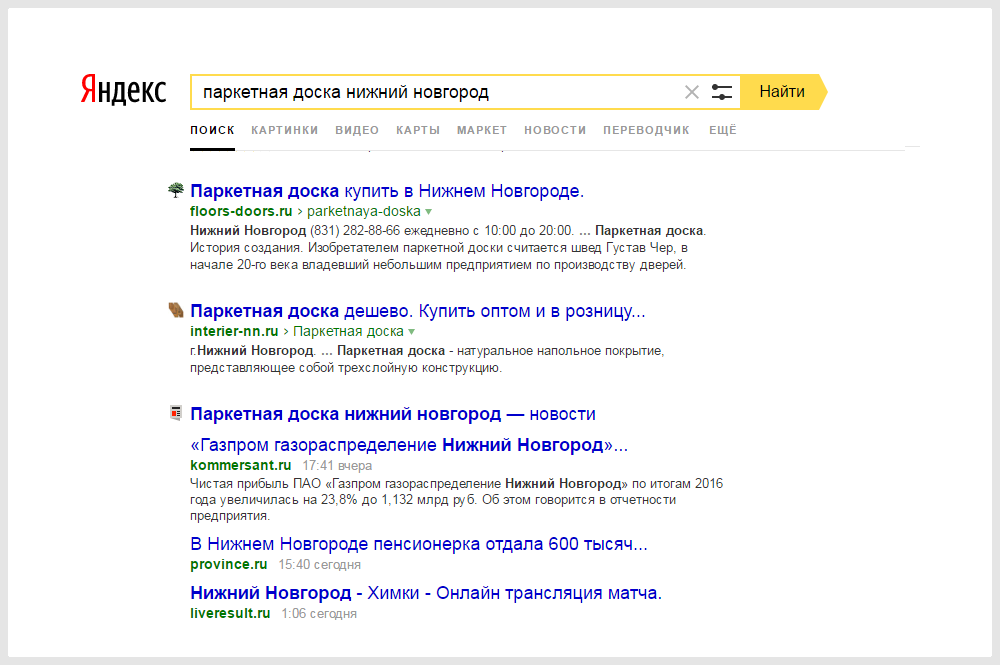Switch to the Видео tab
The width and height of the screenshot is (1000, 665).
(x=357, y=130)
